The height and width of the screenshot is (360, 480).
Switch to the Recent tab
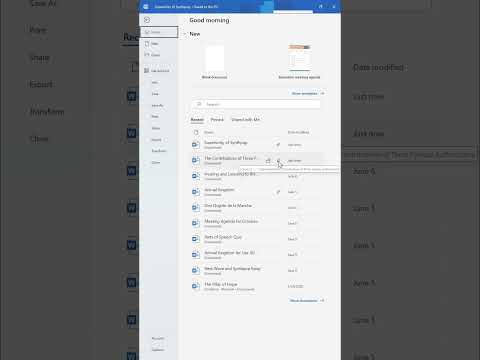point(197,120)
